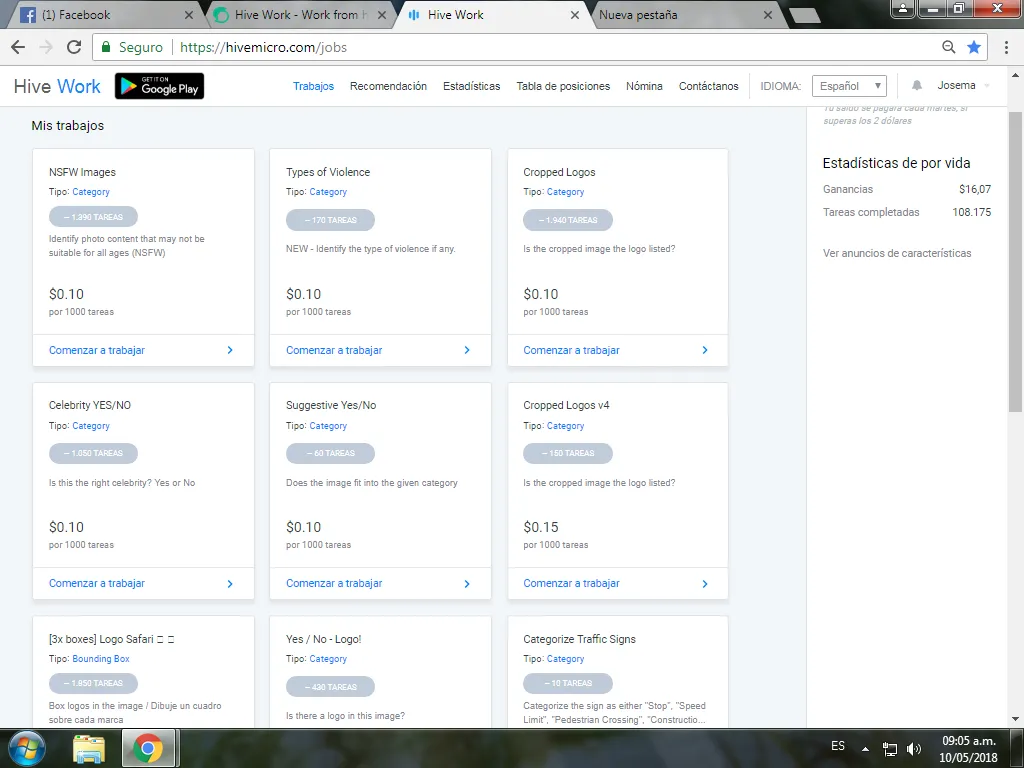
Task: Click the volume speaker tray icon
Action: click(x=914, y=749)
